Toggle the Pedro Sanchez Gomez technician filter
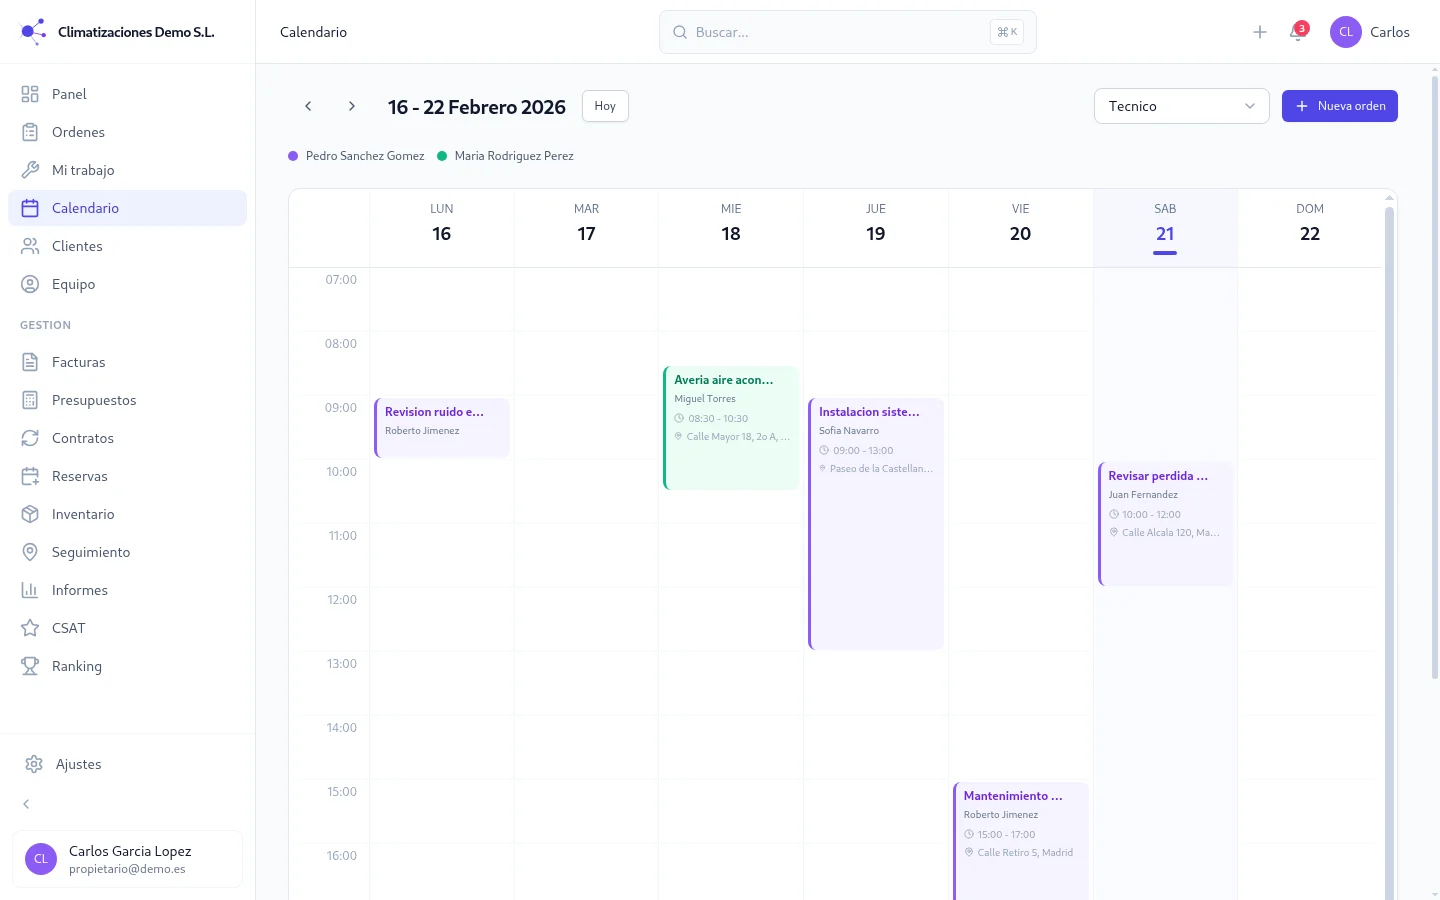This screenshot has width=1440, height=900. [356, 155]
